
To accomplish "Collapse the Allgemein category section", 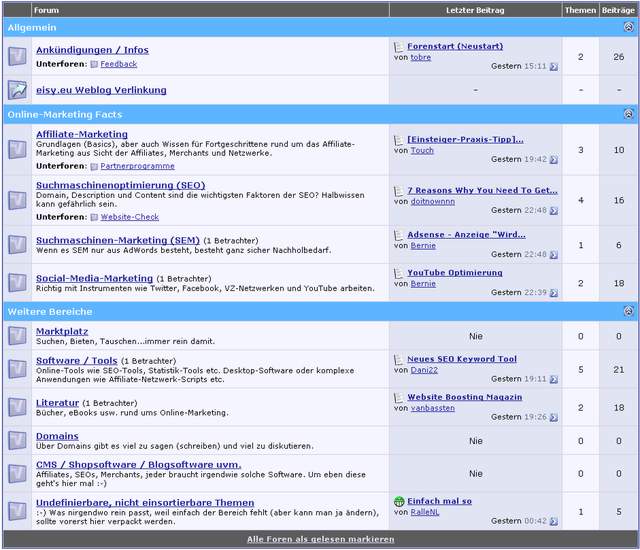I will click(x=629, y=27).
